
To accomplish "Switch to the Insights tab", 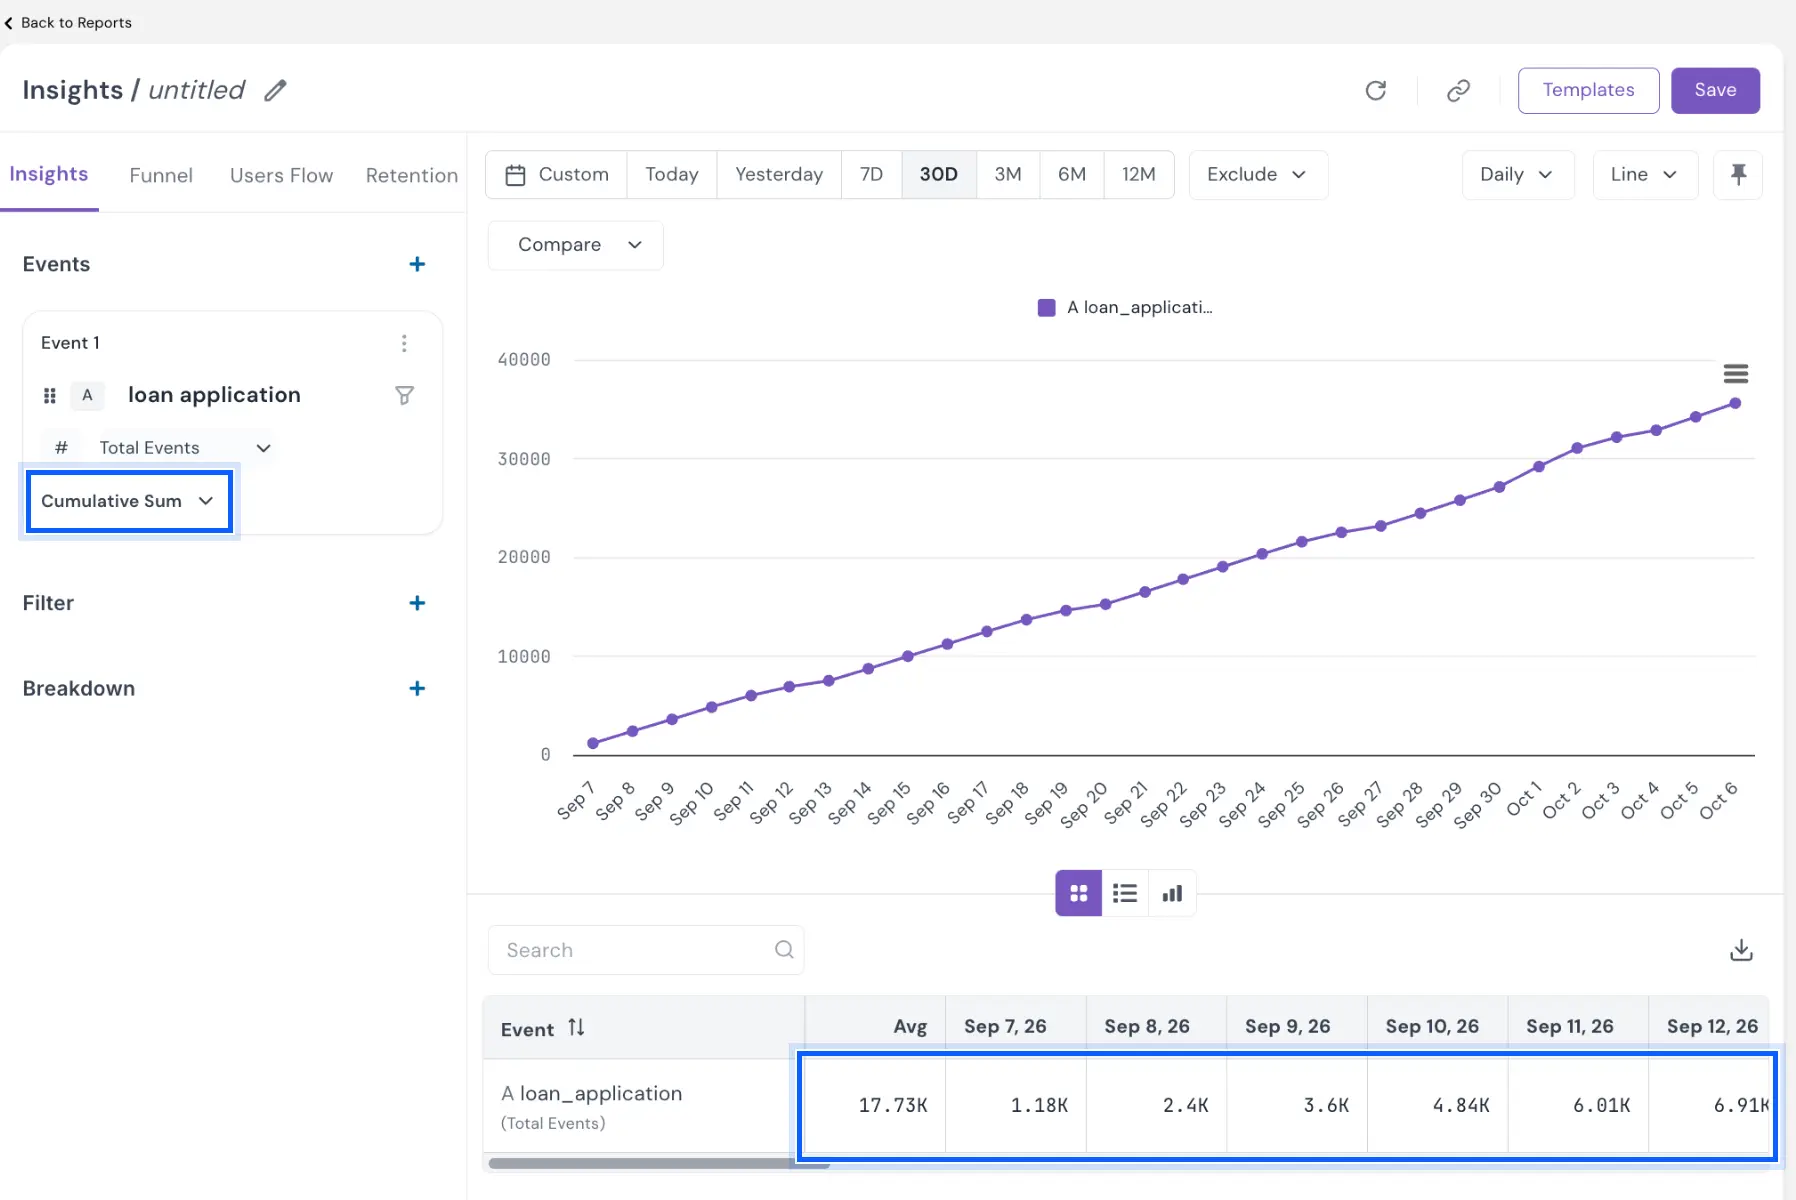I will click(49, 174).
